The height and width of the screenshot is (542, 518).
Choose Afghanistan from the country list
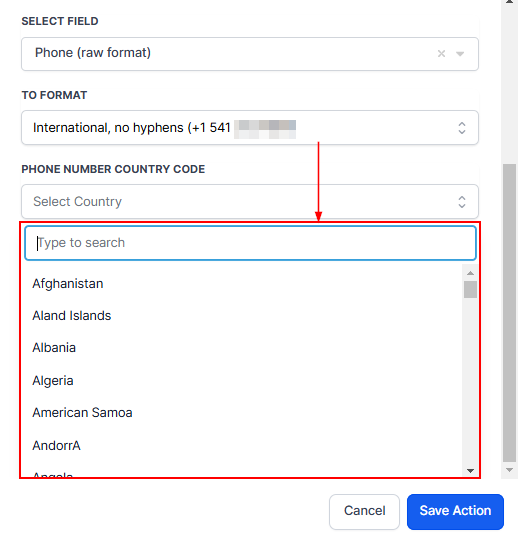pyautogui.click(x=68, y=283)
